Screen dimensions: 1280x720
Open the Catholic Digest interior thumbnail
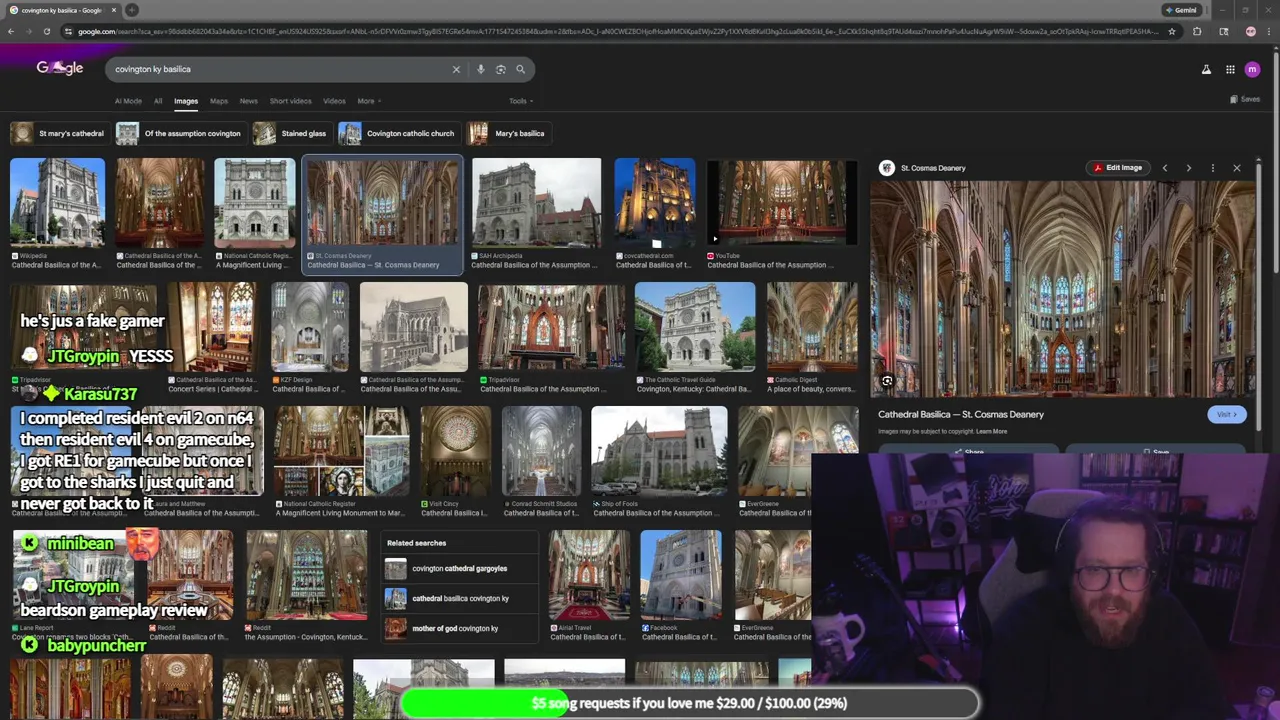pos(812,327)
